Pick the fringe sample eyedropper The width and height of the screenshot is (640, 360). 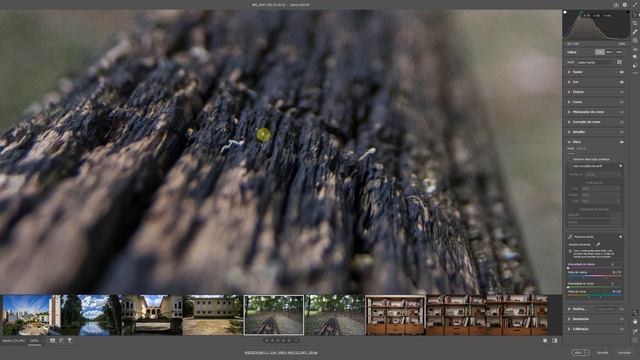598,244
